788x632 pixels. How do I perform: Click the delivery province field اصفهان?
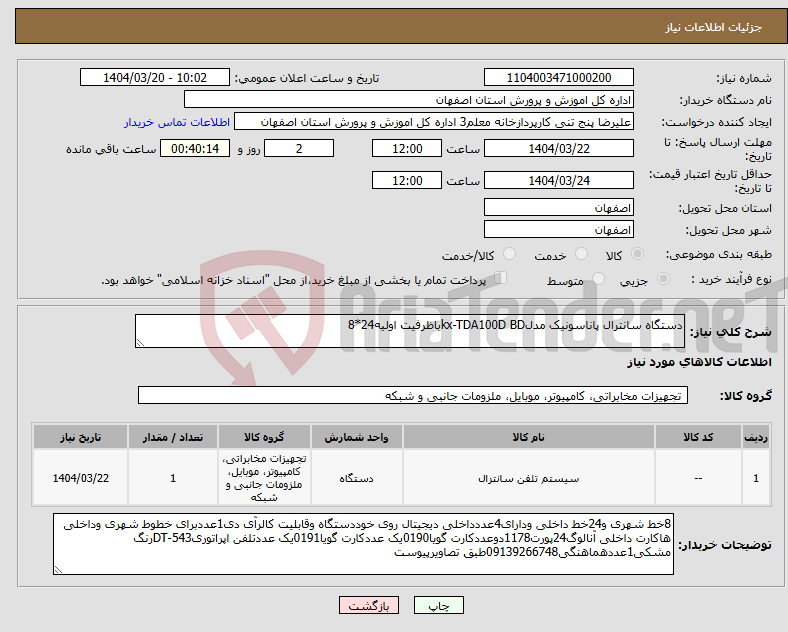558,207
